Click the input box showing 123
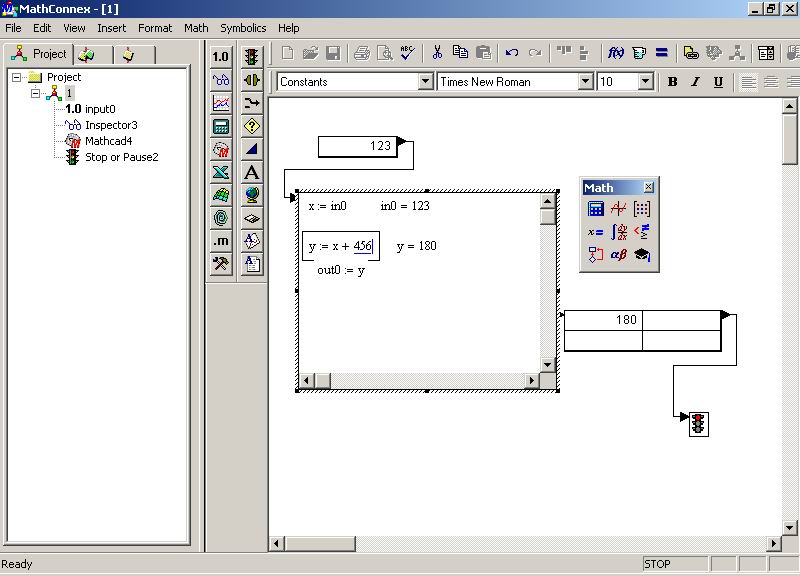This screenshot has height=576, width=800. tap(358, 146)
